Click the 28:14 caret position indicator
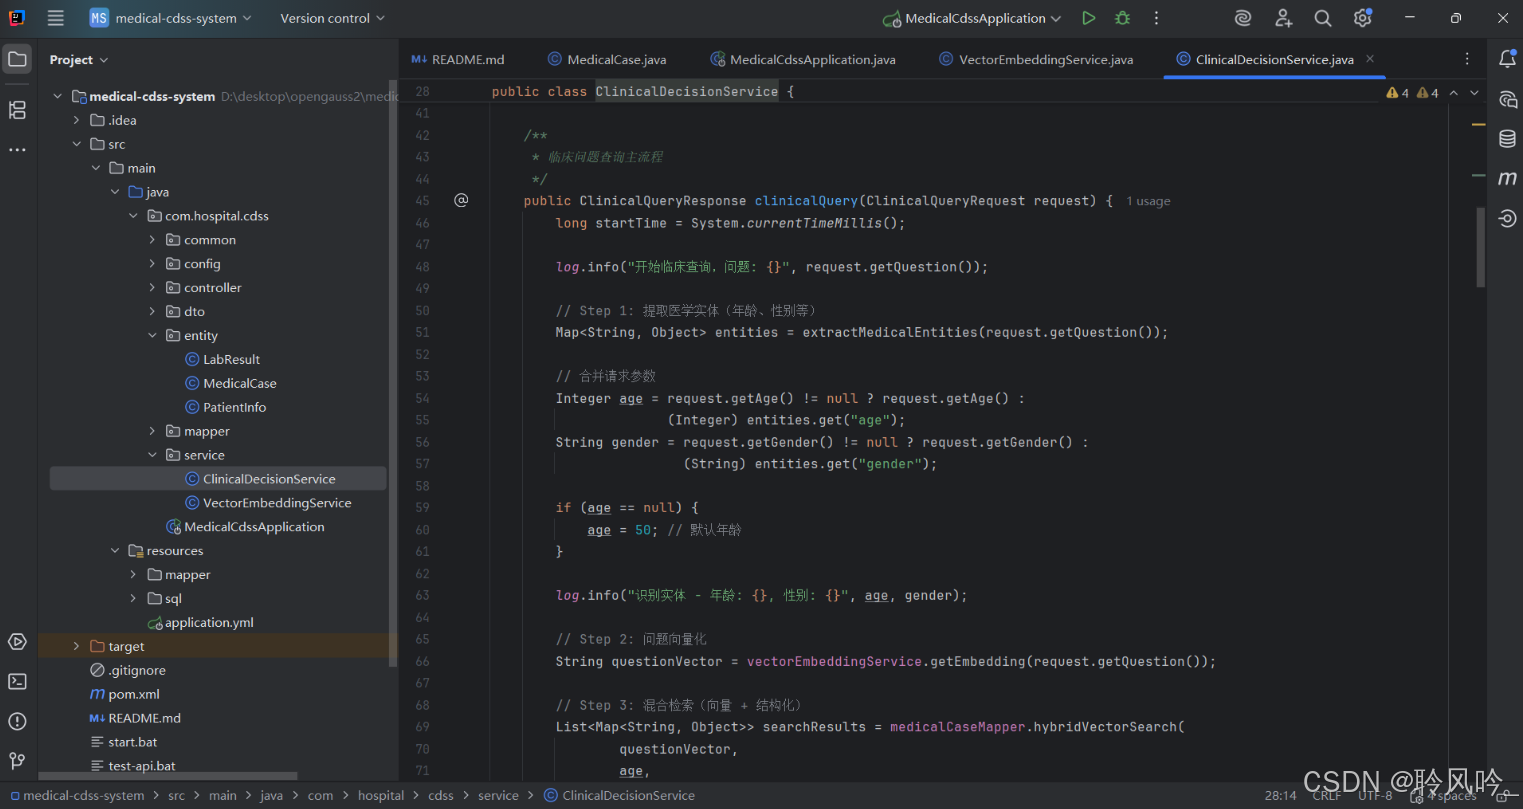 1280,796
